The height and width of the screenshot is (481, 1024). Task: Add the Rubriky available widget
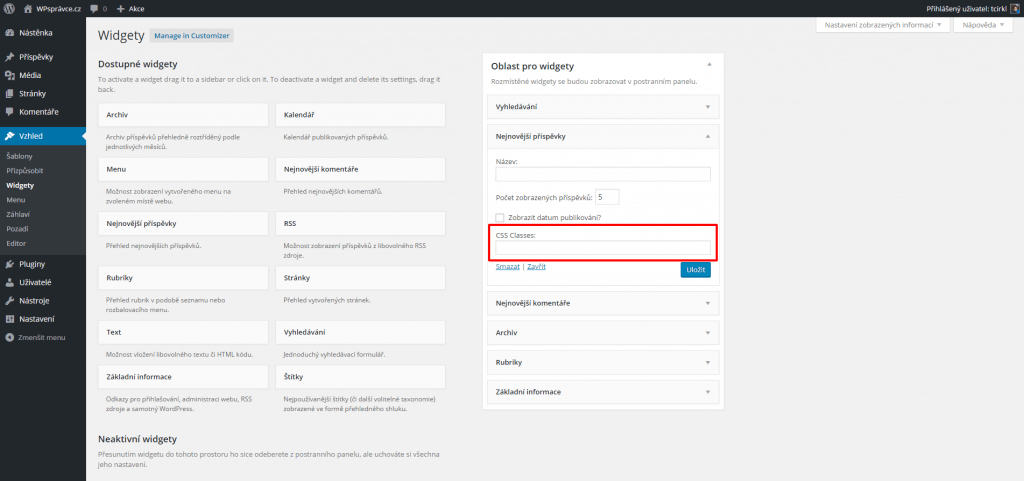tap(183, 277)
